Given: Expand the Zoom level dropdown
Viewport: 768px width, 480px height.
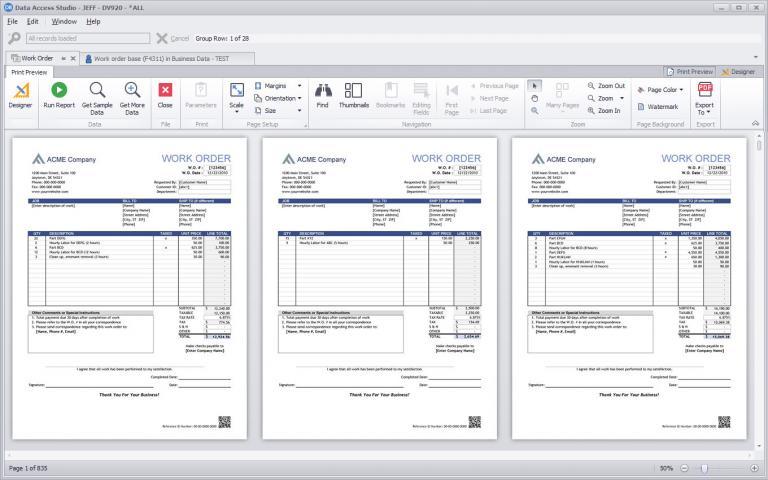Looking at the screenshot, I should click(x=622, y=98).
